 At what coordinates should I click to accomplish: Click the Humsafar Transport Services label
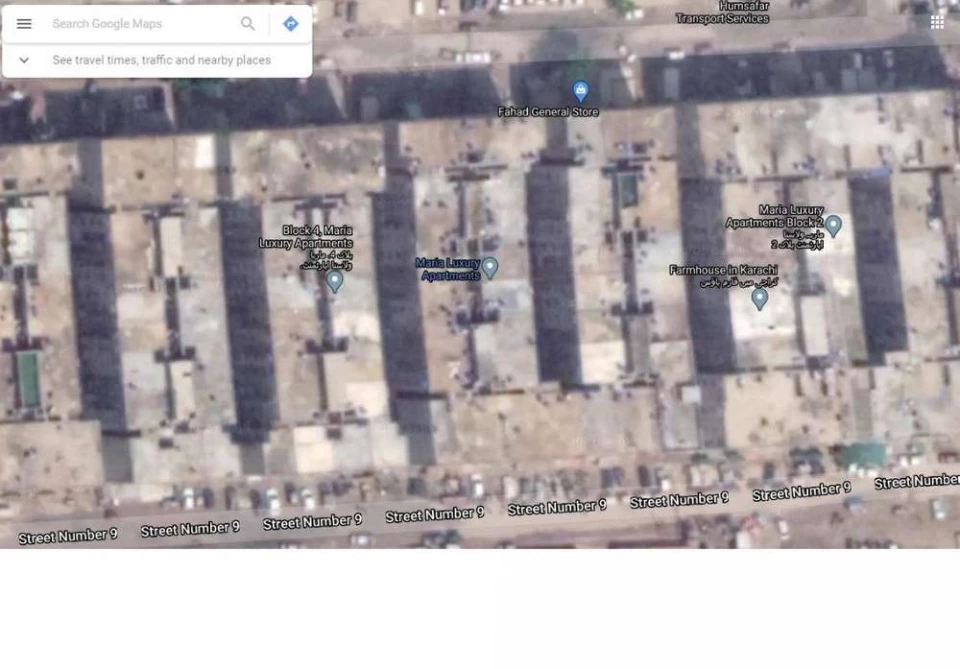point(722,13)
